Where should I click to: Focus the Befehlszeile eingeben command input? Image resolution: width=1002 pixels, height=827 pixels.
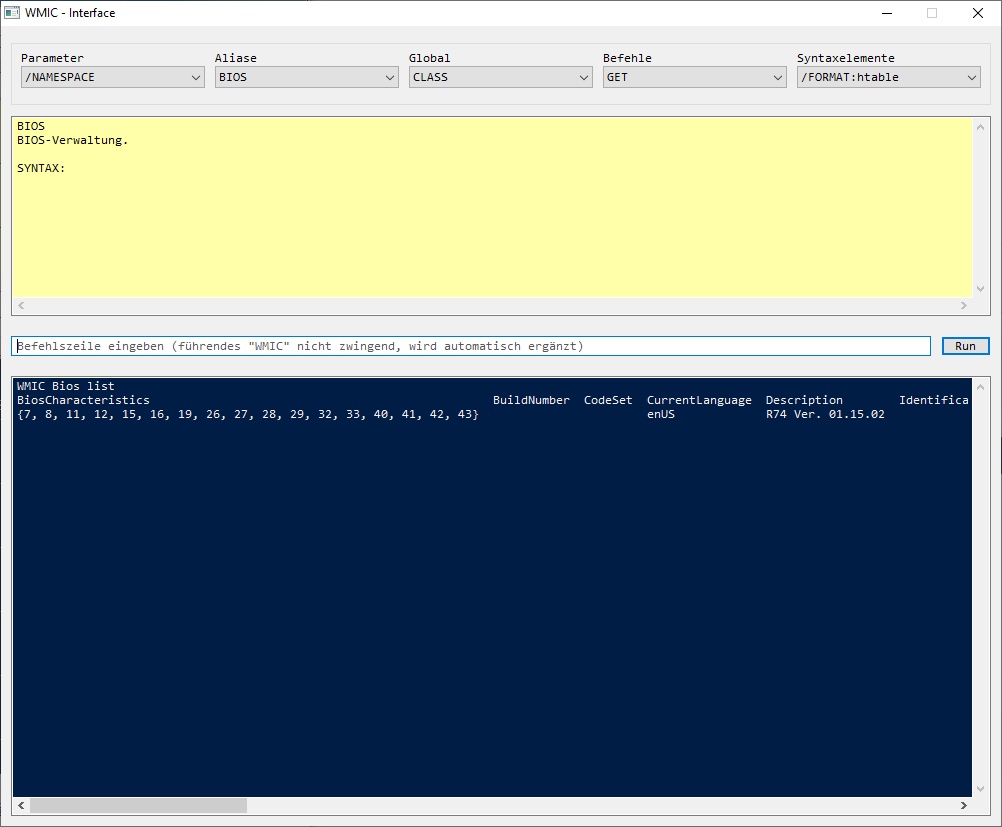pos(471,346)
